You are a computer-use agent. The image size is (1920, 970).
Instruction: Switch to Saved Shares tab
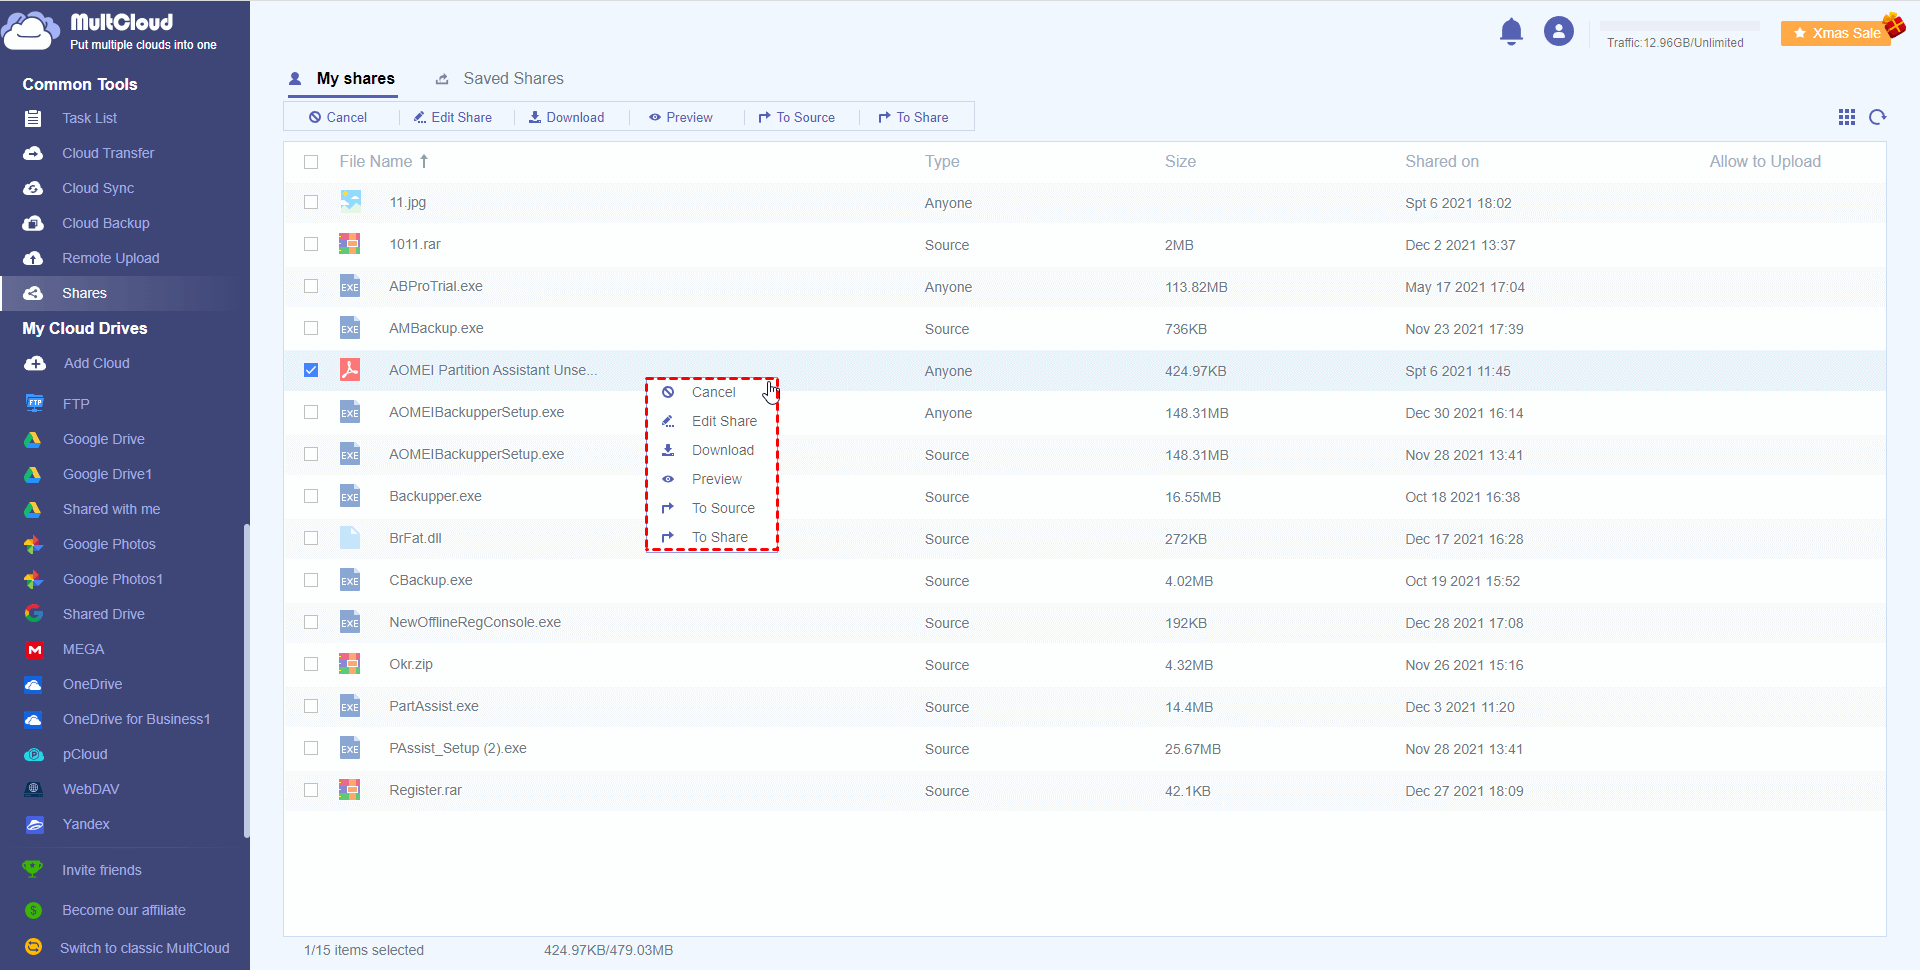[499, 78]
